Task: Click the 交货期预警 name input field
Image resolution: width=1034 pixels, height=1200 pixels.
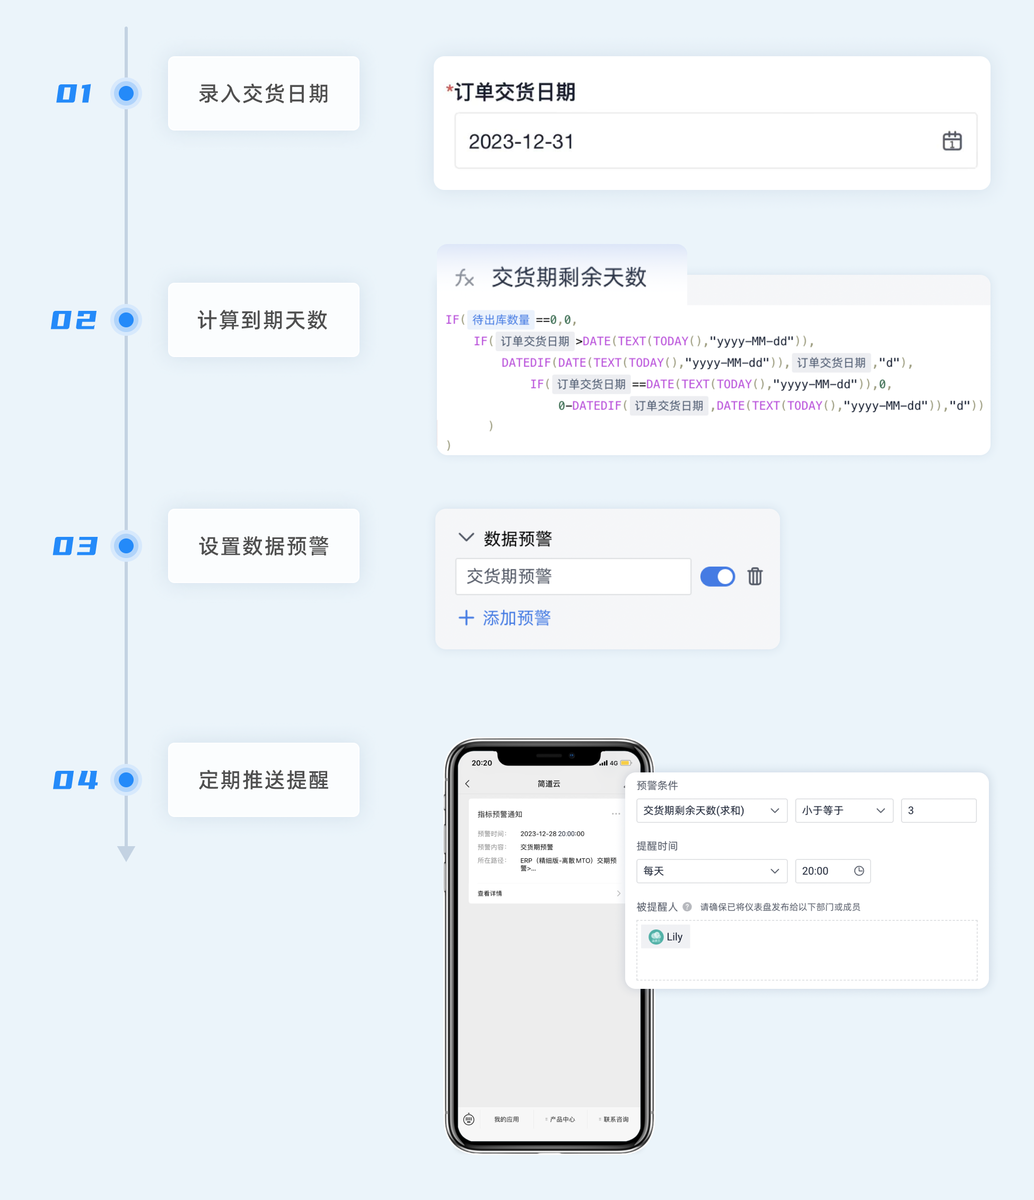Action: (x=573, y=576)
